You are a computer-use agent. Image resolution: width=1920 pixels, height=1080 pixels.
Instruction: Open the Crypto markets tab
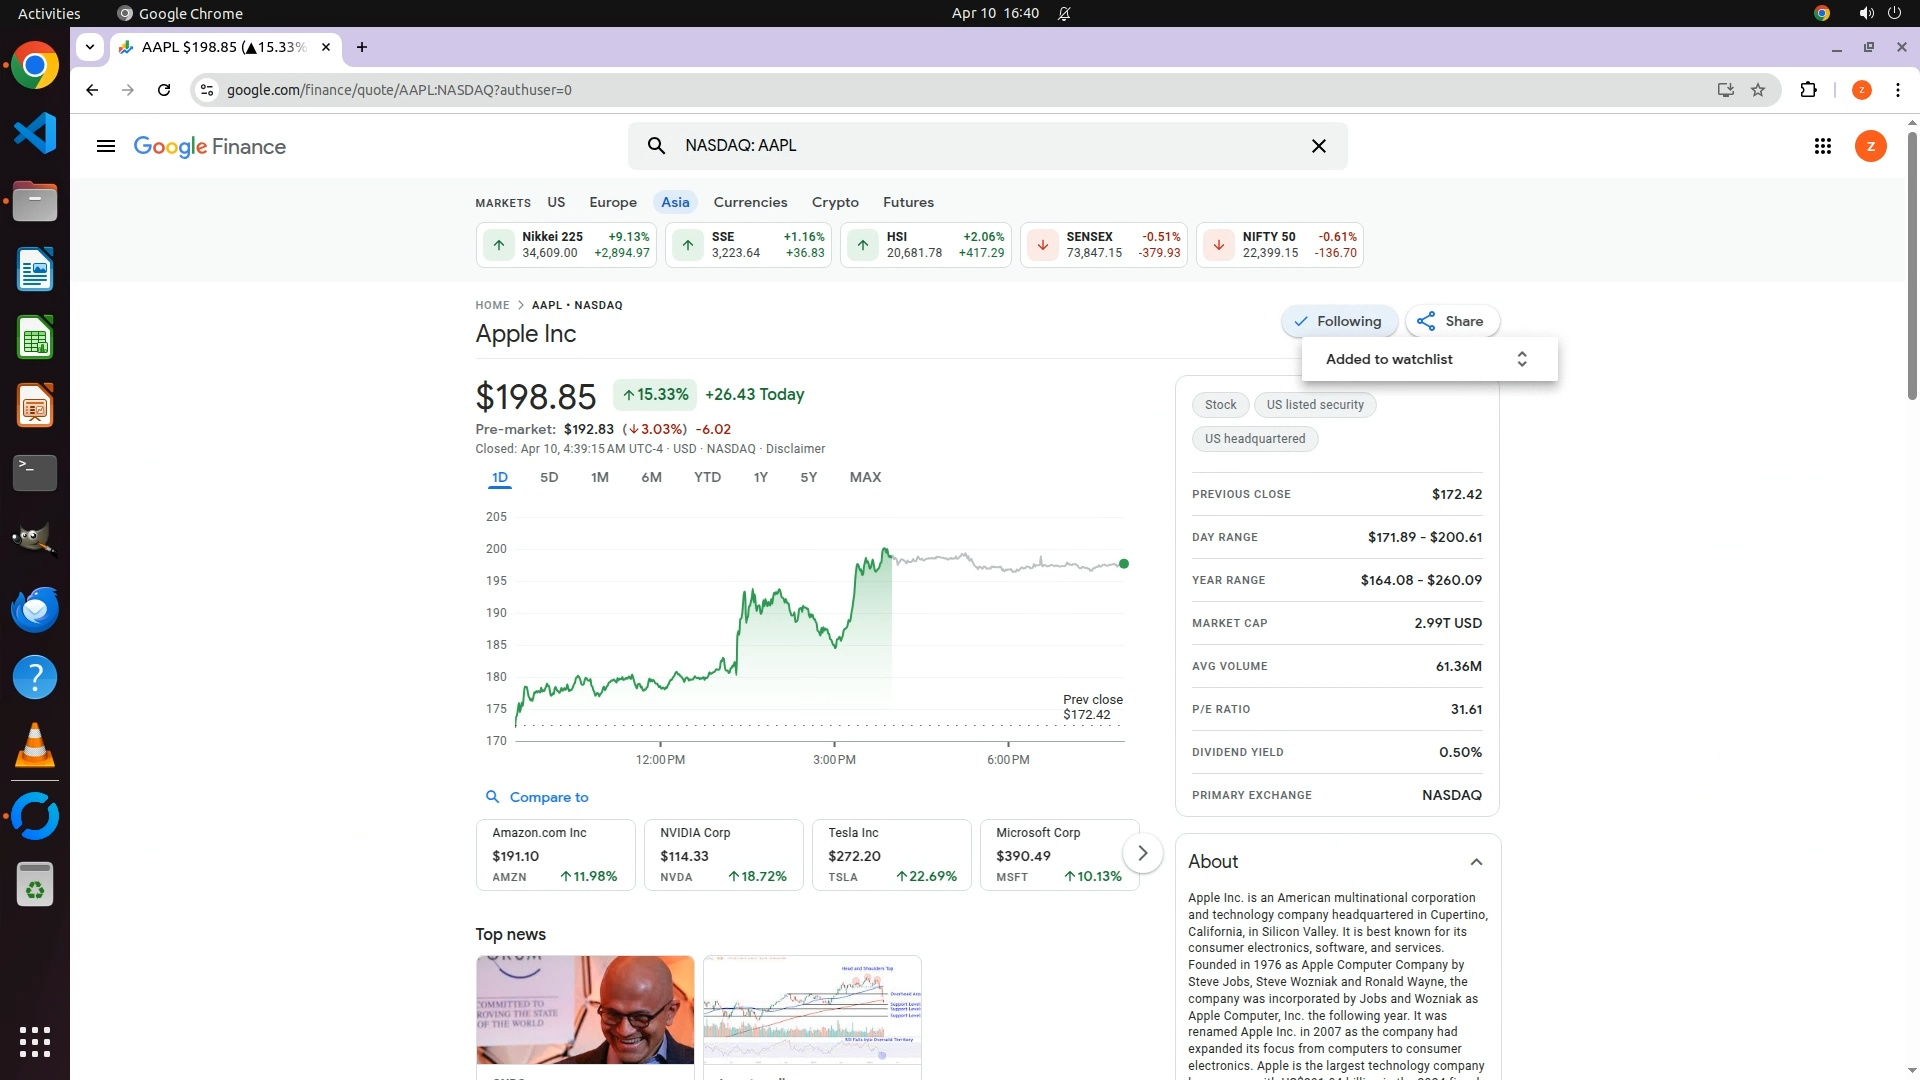[835, 202]
